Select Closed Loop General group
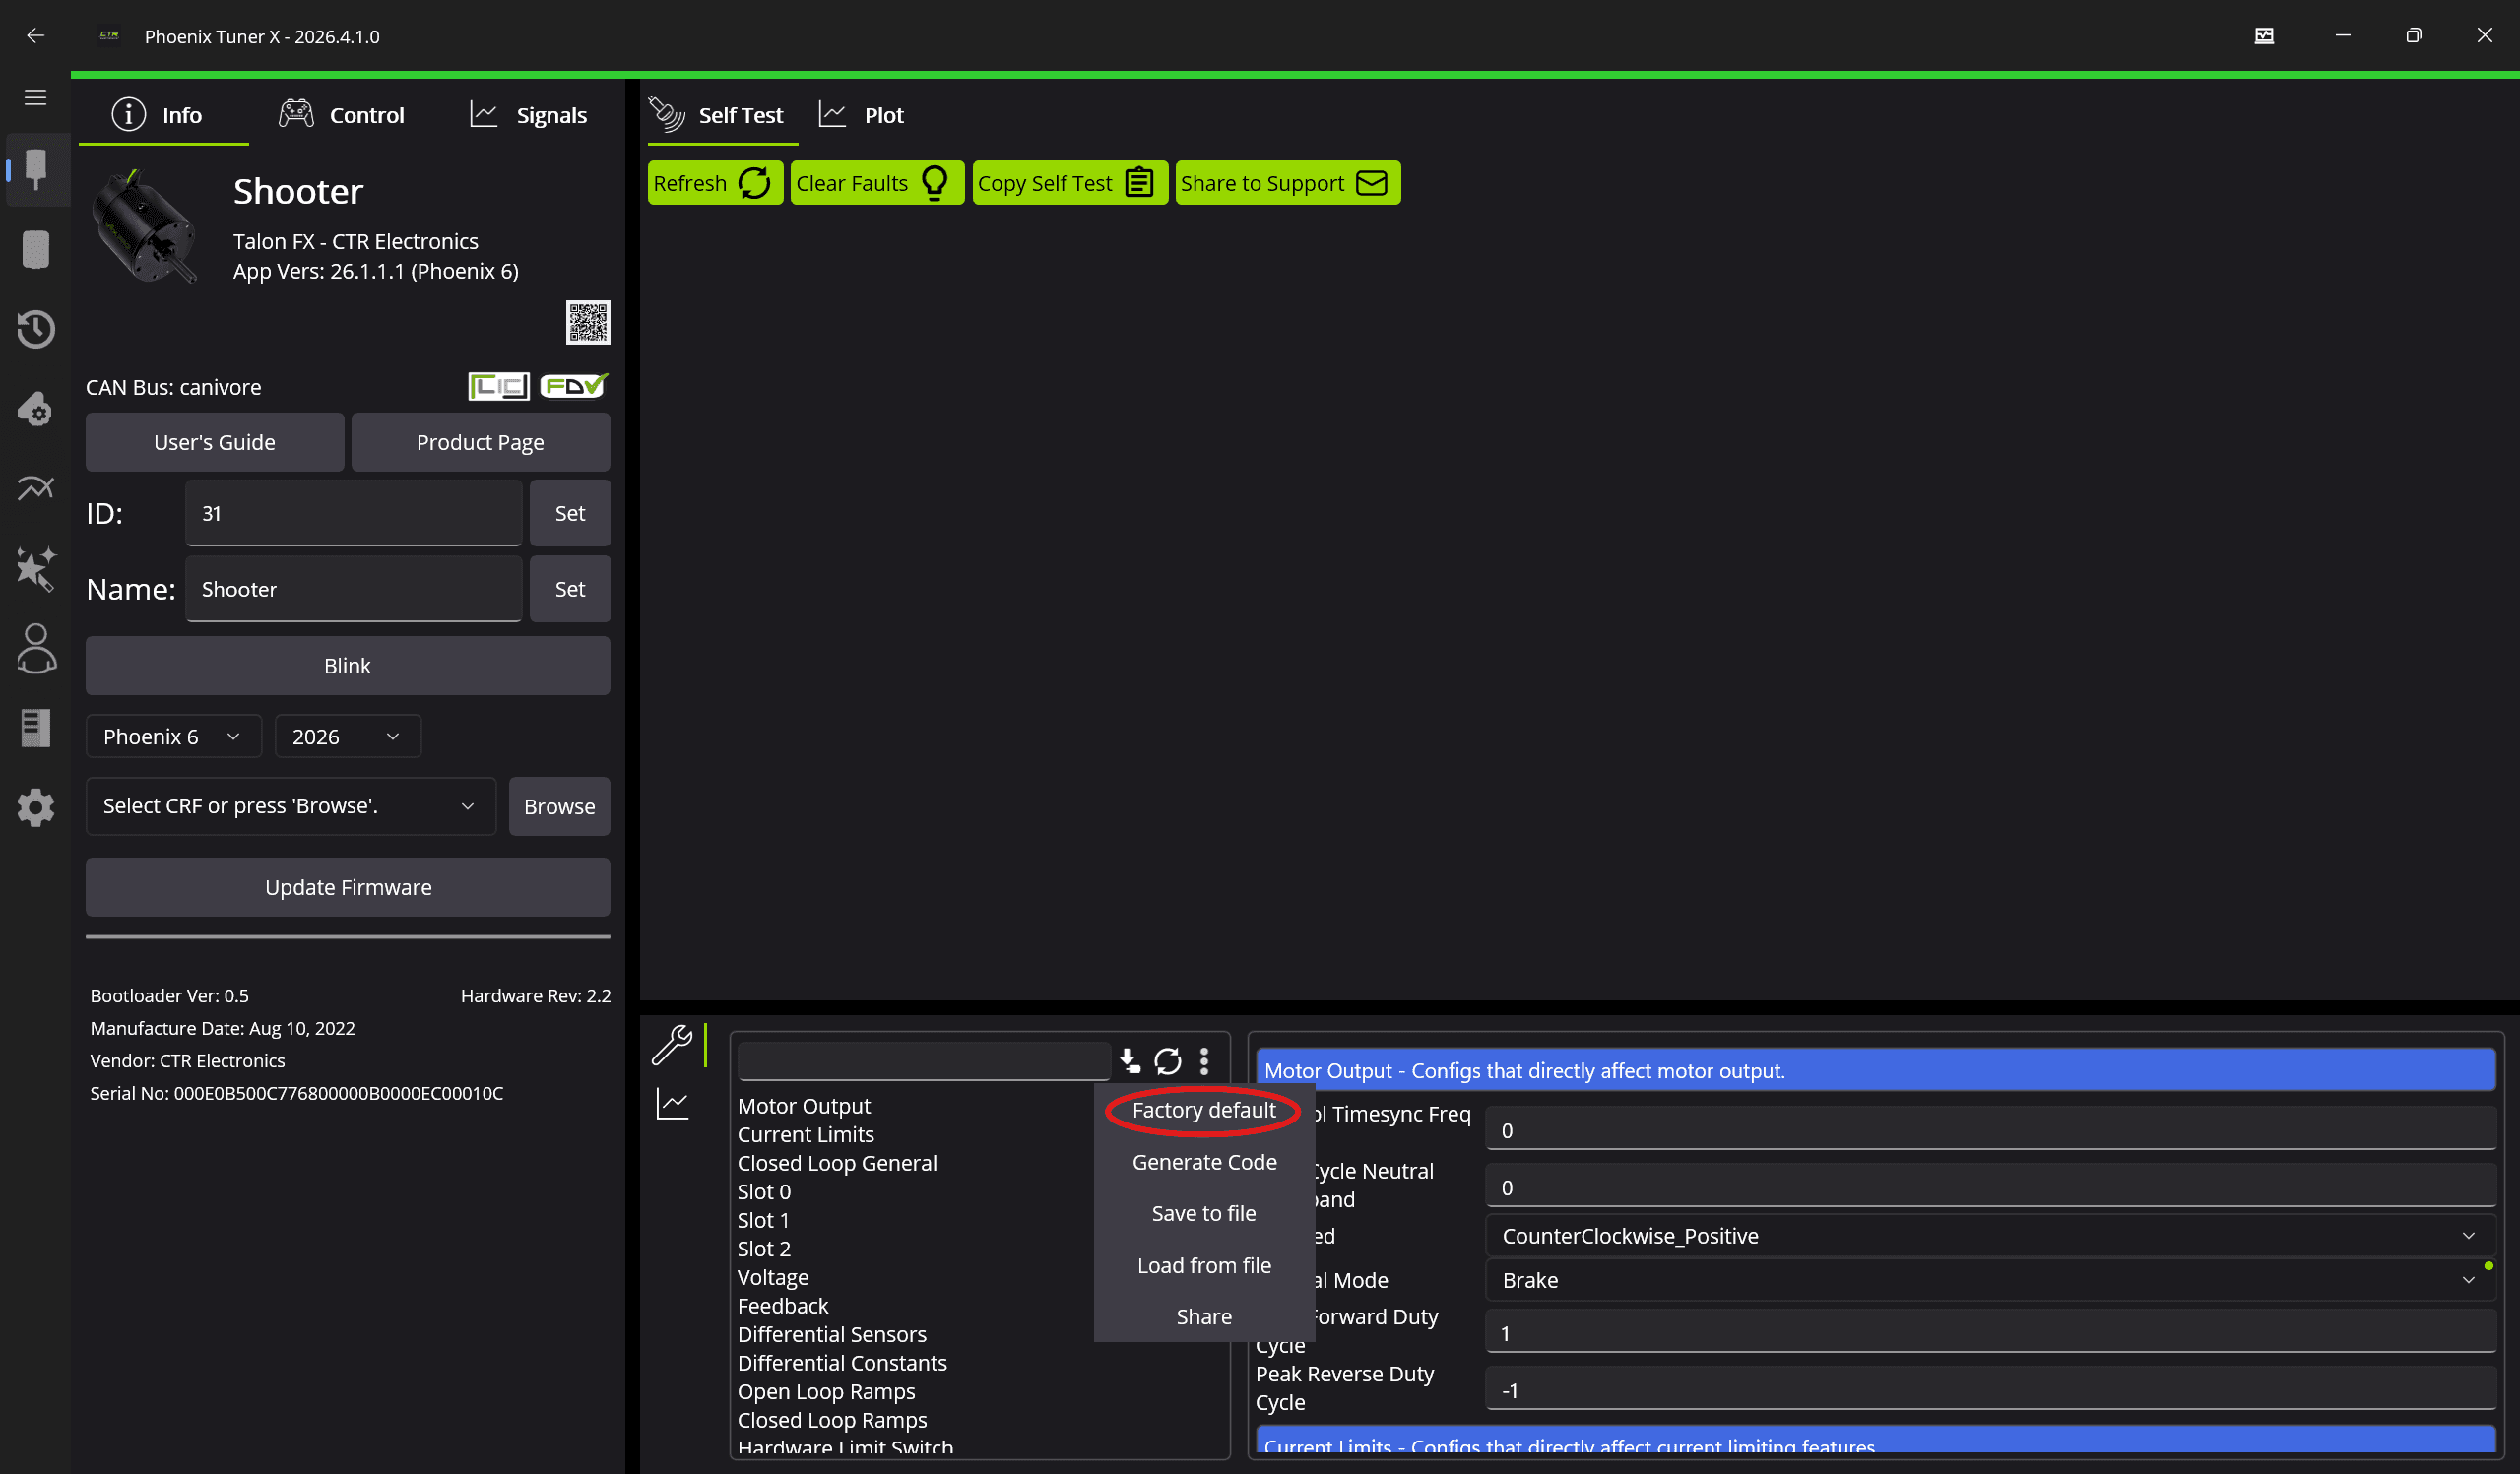 837,1163
